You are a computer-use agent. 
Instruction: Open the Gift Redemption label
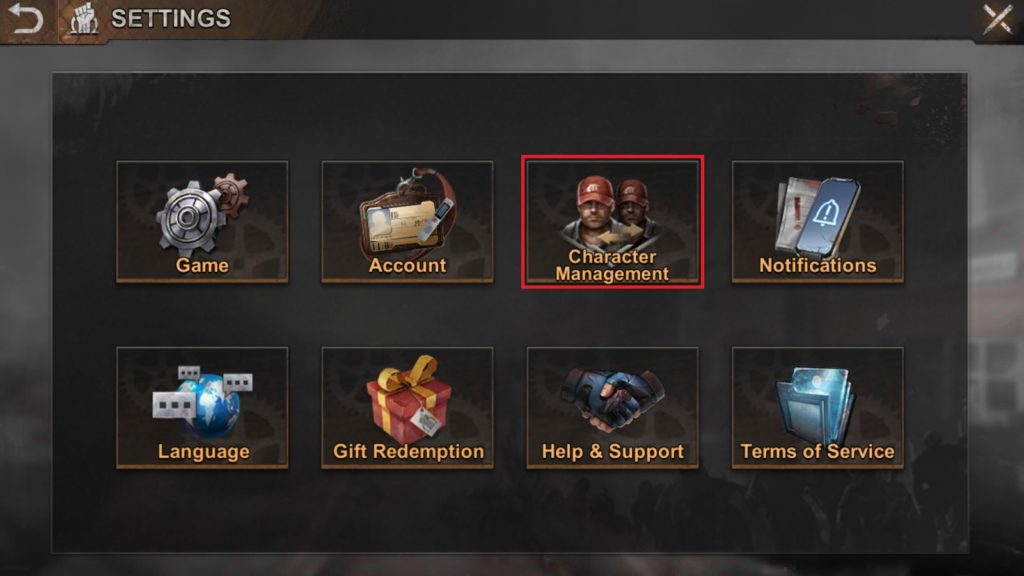tap(408, 451)
